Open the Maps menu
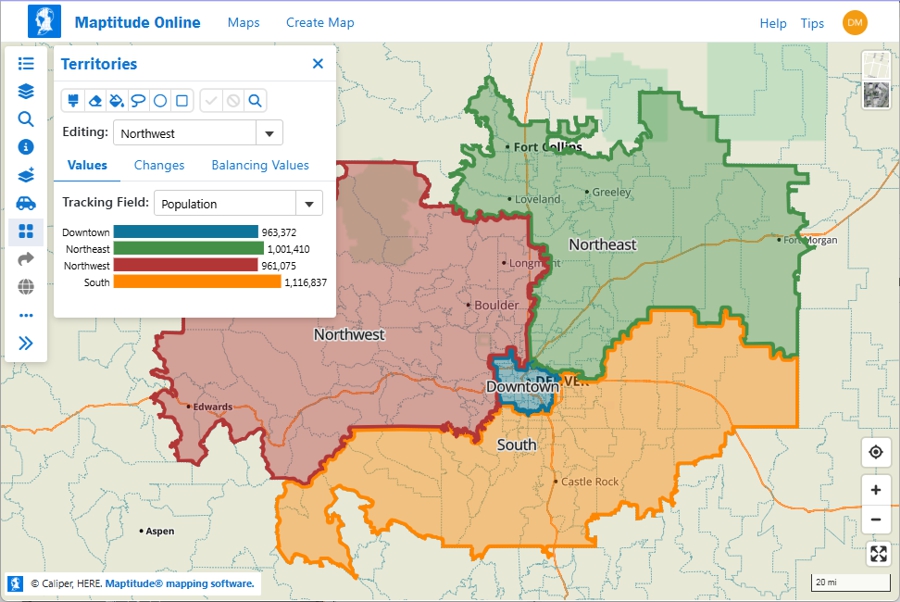900x602 pixels. [243, 22]
